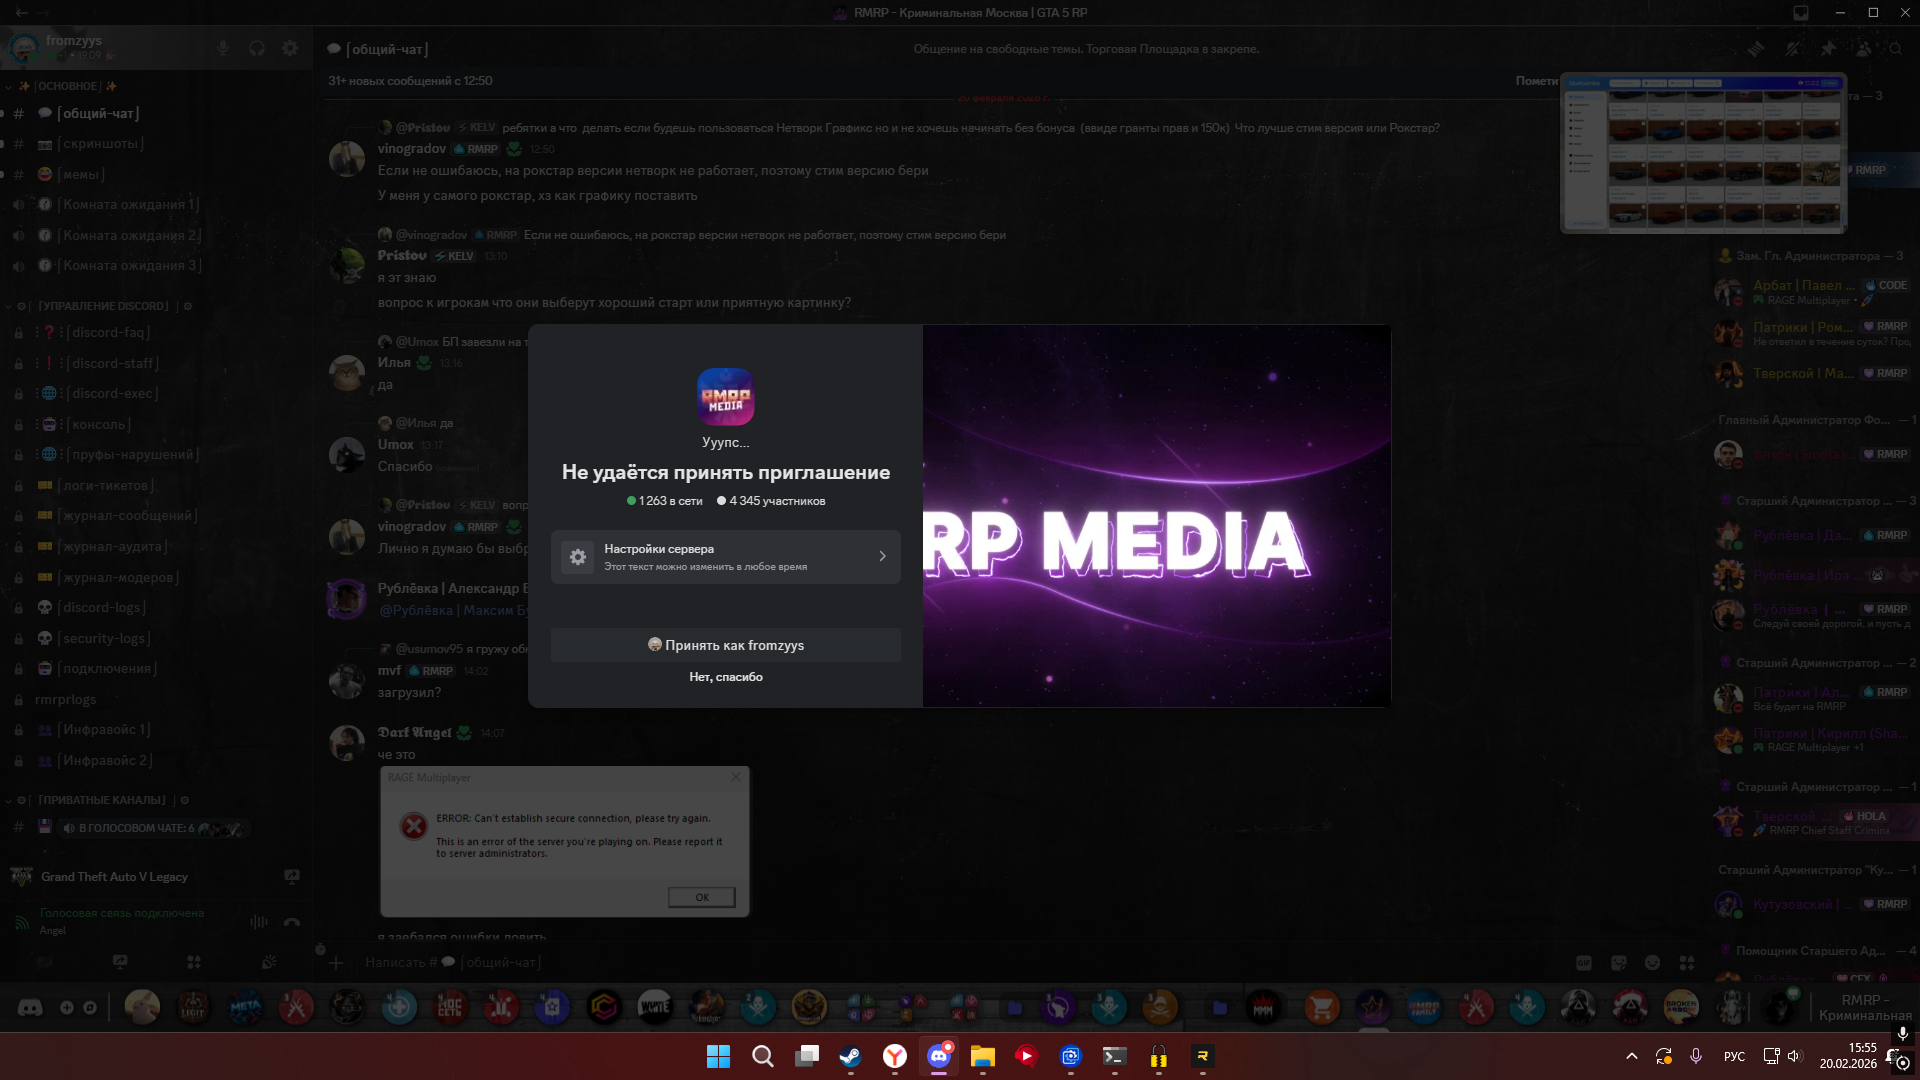This screenshot has width=1920, height=1080.
Task: Disconnect from voice with the hang-up icon
Action: [x=292, y=922]
